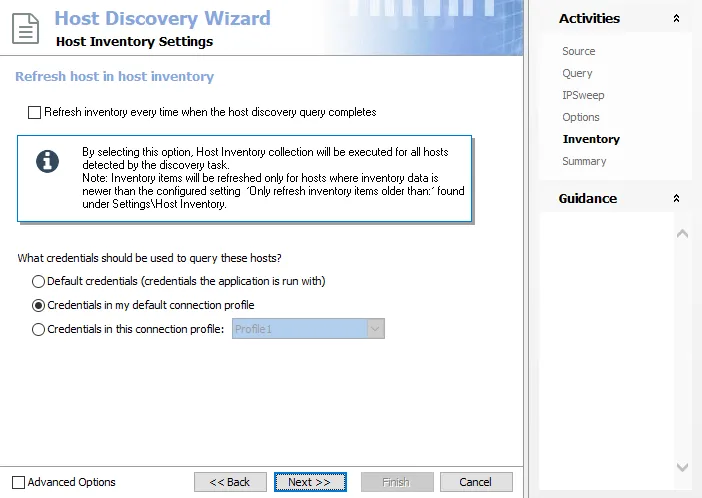Select the Inventory activity step

pyautogui.click(x=591, y=139)
